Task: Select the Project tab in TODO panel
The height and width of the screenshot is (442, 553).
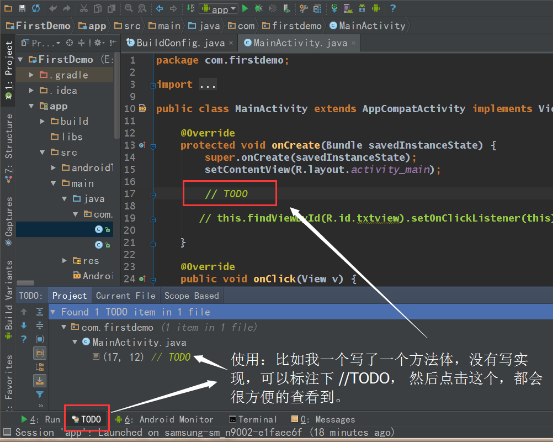Action: click(69, 295)
